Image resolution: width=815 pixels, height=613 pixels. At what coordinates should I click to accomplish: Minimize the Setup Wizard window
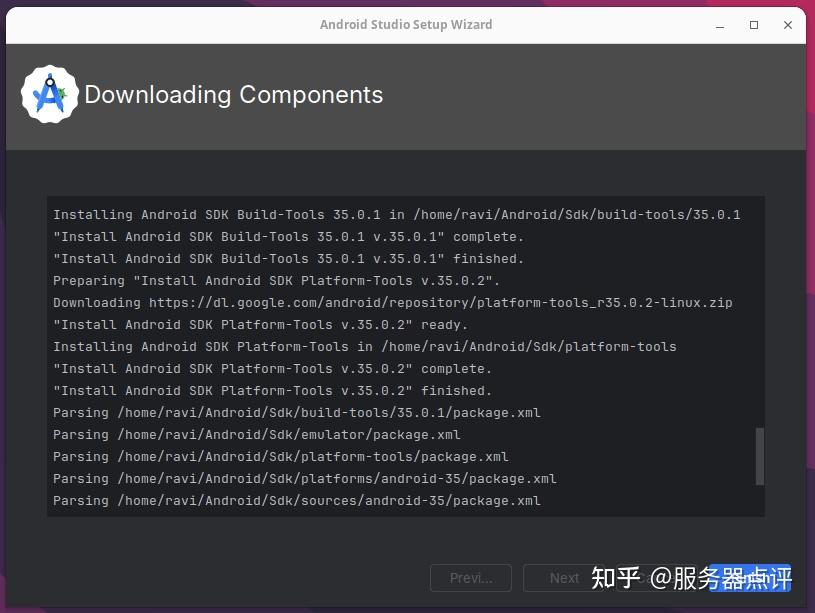[718, 25]
